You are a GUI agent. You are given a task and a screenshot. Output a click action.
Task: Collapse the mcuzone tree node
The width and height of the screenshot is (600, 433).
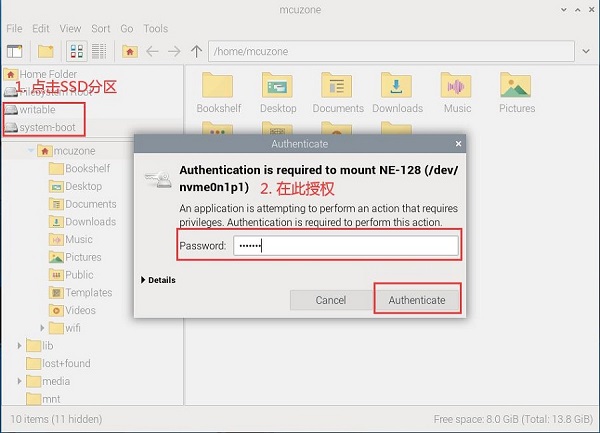(31, 151)
